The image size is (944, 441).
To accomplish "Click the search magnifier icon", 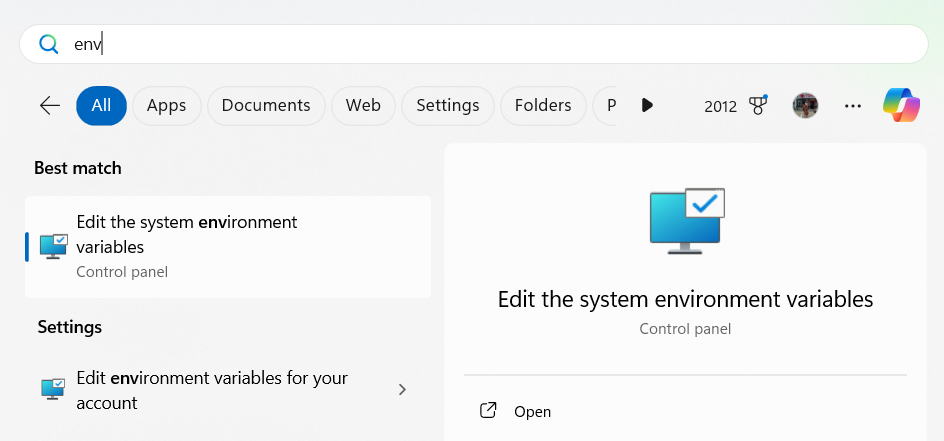I will [48, 44].
